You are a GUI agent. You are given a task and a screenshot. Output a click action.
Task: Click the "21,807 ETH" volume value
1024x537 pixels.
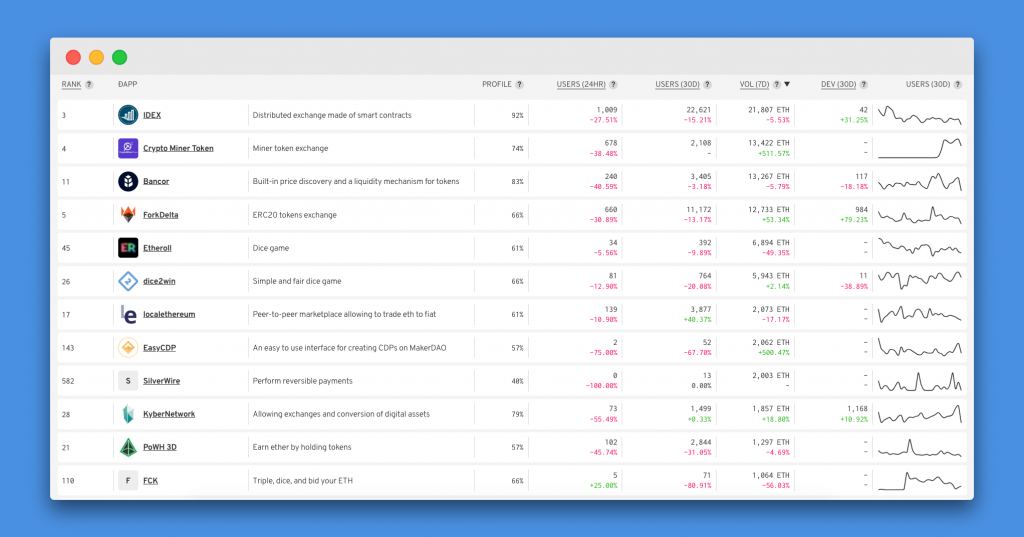click(769, 110)
